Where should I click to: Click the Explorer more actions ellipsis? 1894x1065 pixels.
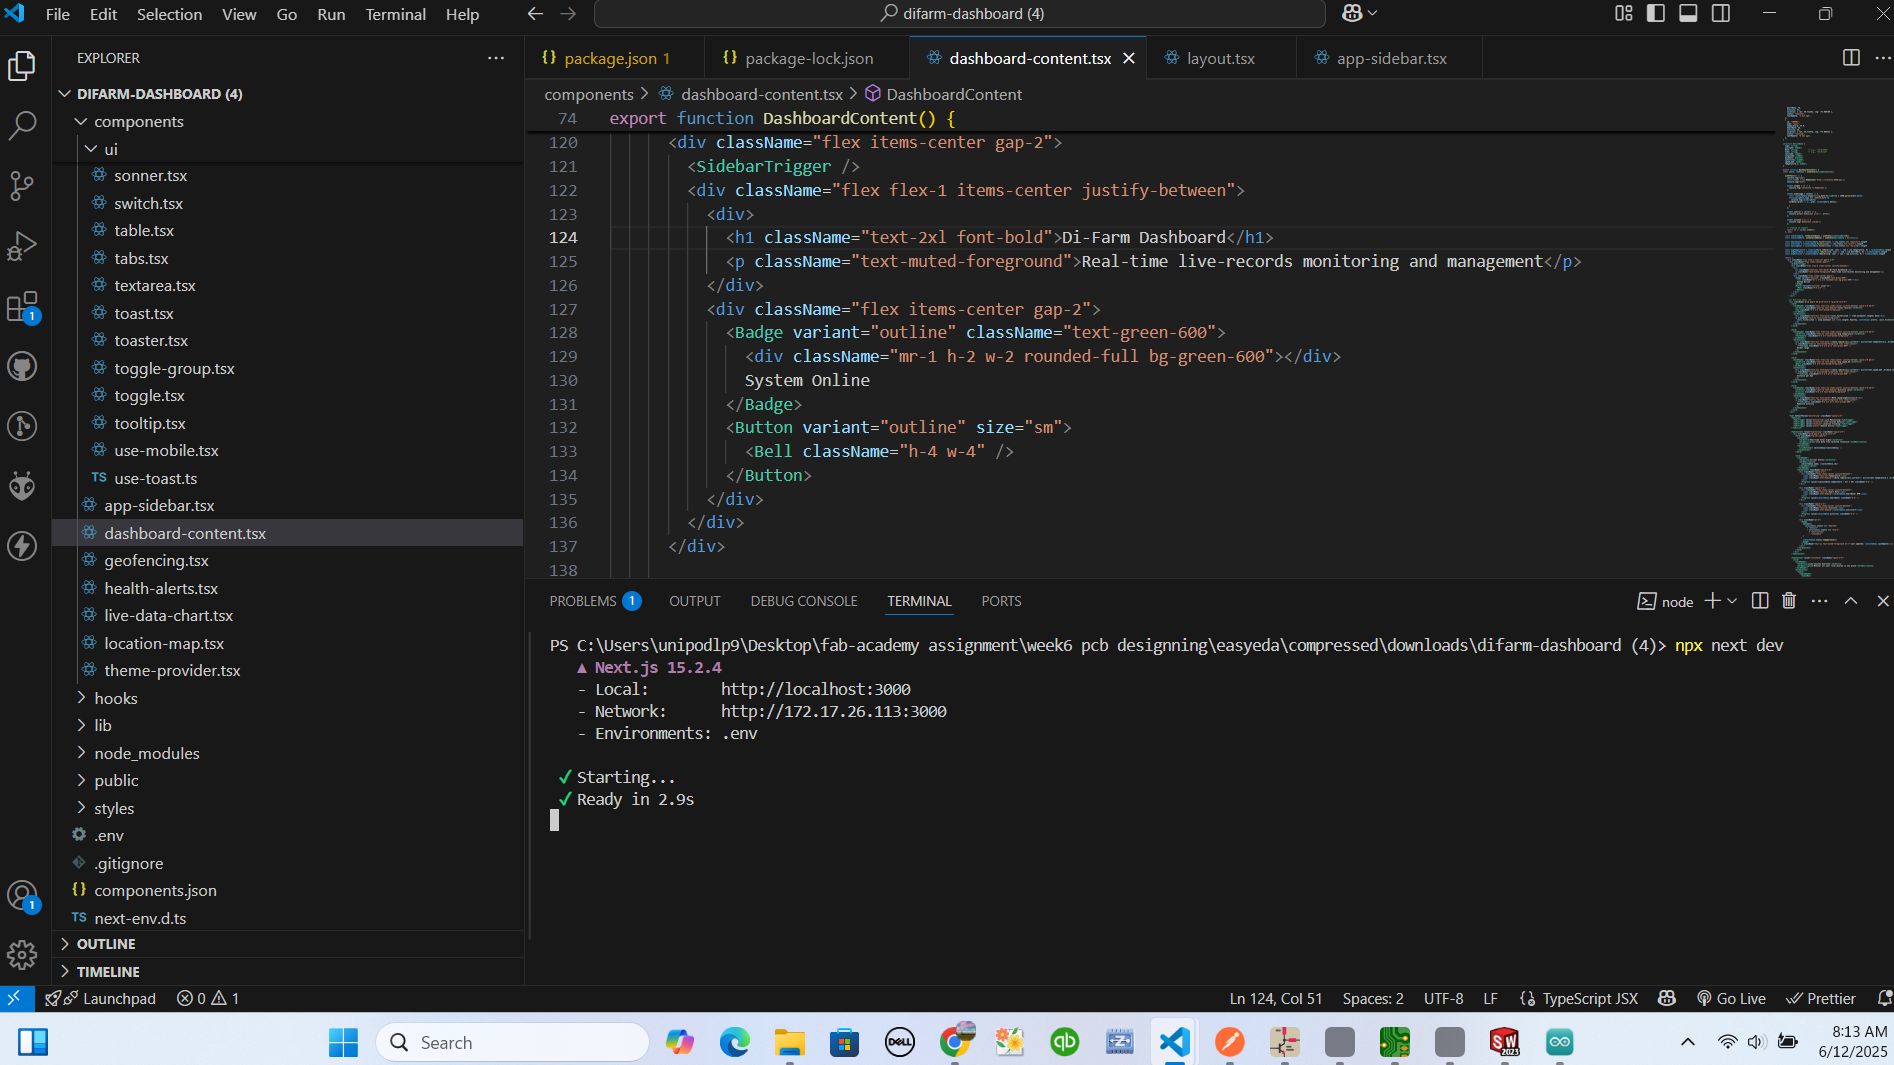[x=496, y=58]
